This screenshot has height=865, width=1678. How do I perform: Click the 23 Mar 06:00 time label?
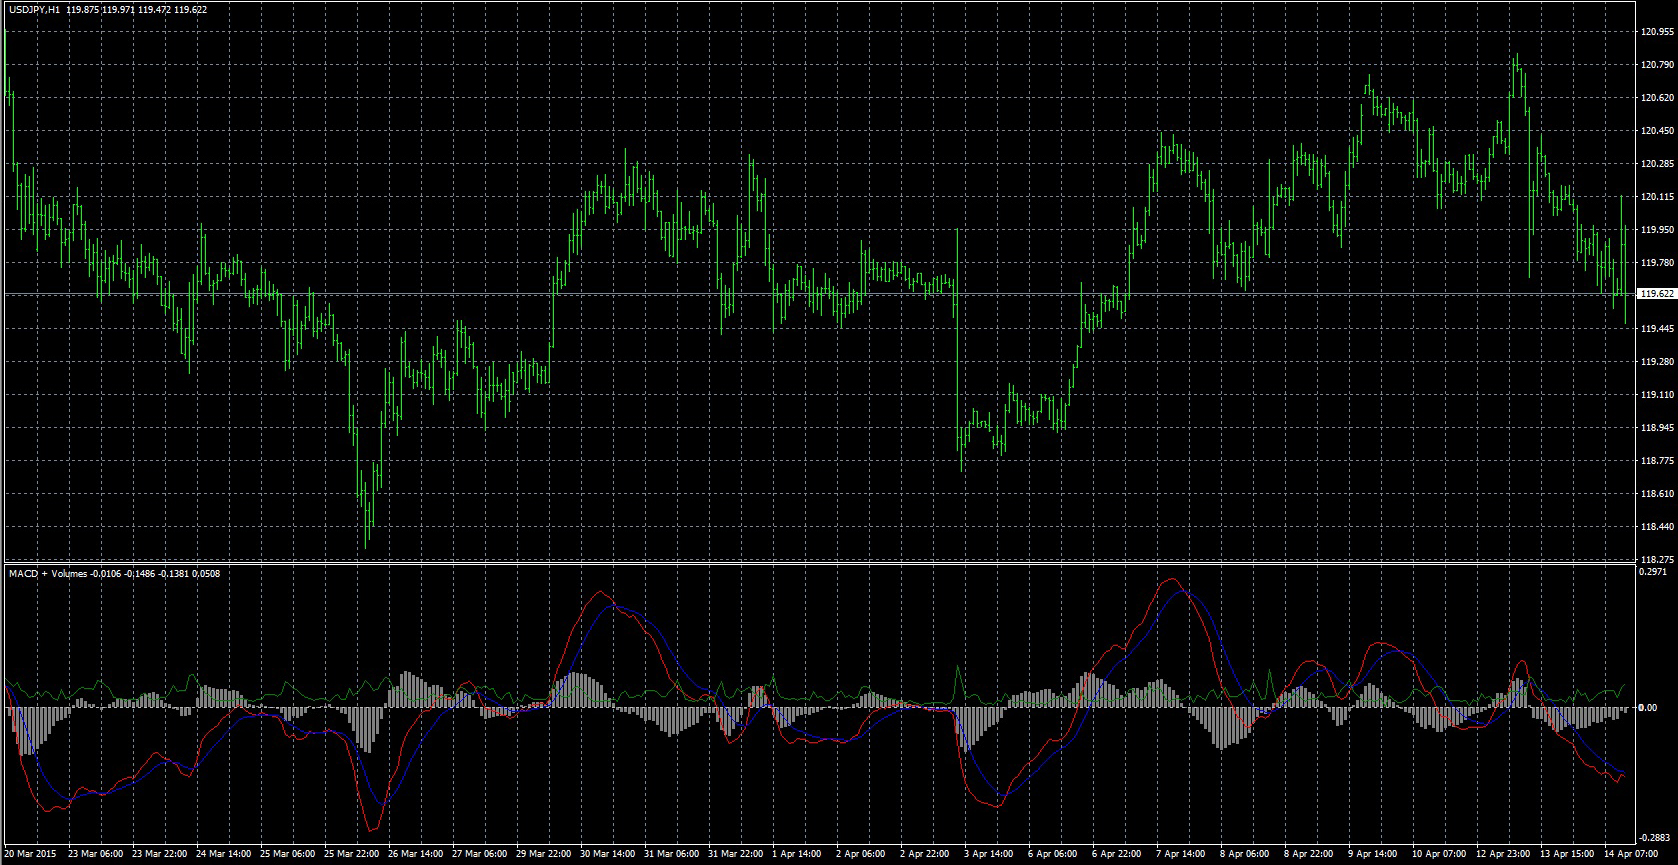[x=98, y=855]
